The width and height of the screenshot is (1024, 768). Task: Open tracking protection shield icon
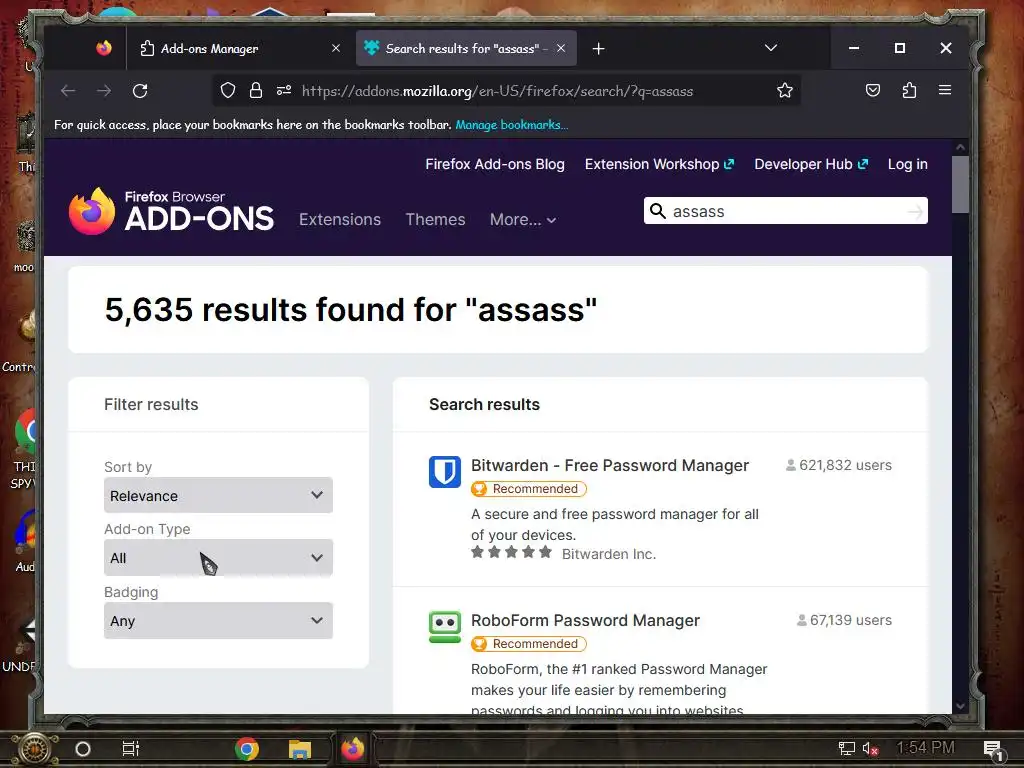pos(227,91)
